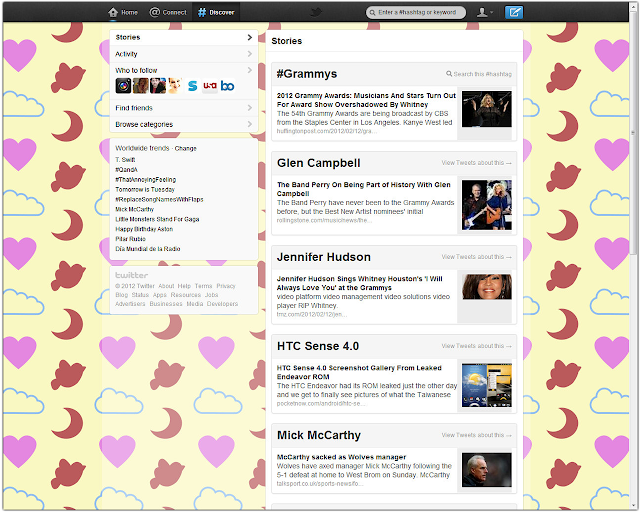Click the chevron next to Stories
The image size is (640, 512).
click(x=250, y=37)
